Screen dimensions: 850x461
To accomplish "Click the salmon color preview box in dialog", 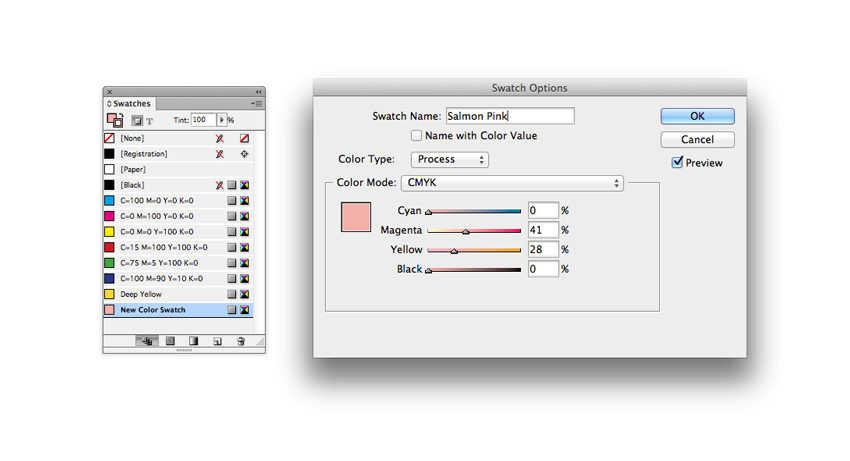I will pyautogui.click(x=356, y=217).
